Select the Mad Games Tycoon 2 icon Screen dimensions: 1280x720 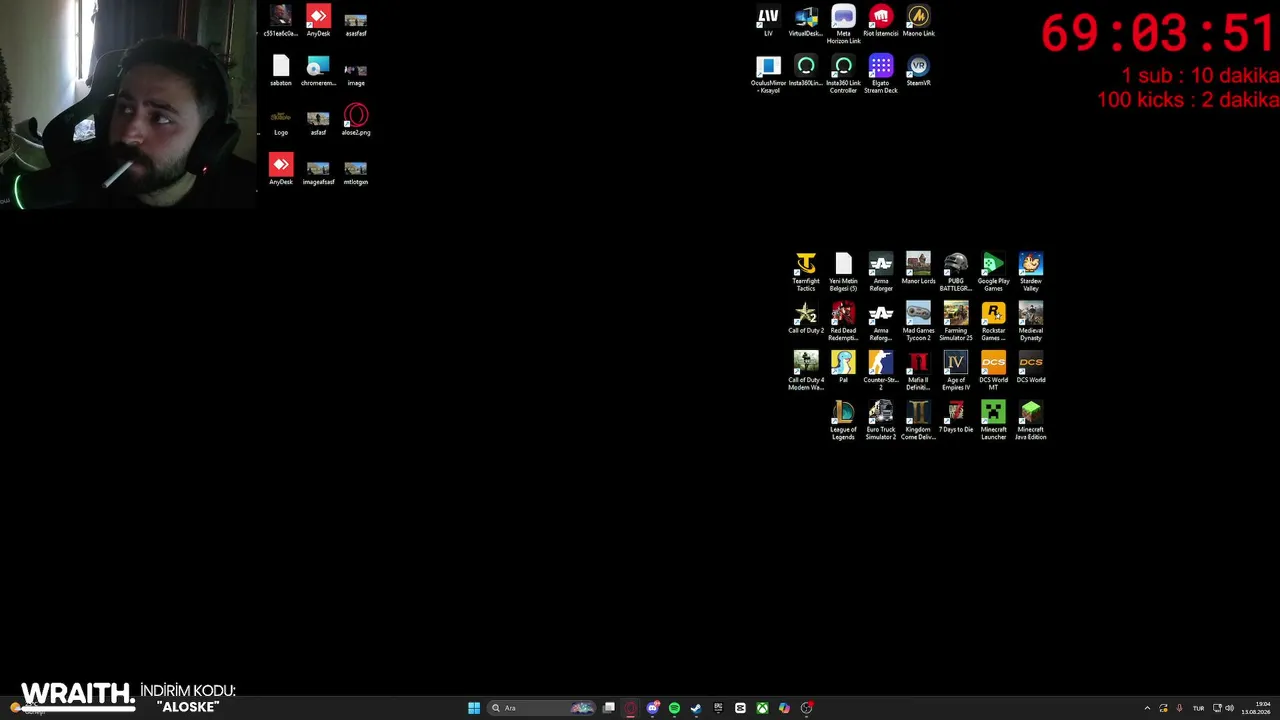pos(918,321)
